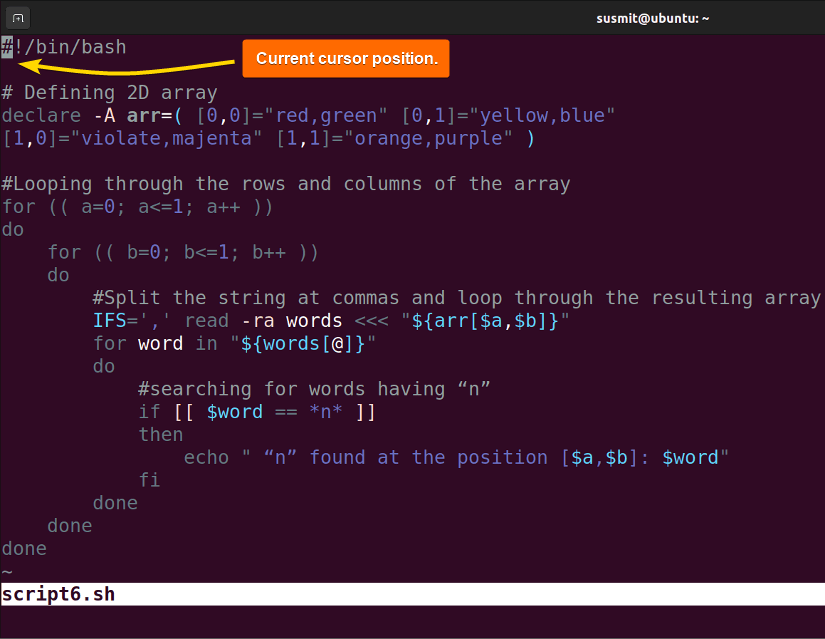Image resolution: width=825 pixels, height=639 pixels.
Task: Click the 'read -ra words' text
Action: [263, 321]
